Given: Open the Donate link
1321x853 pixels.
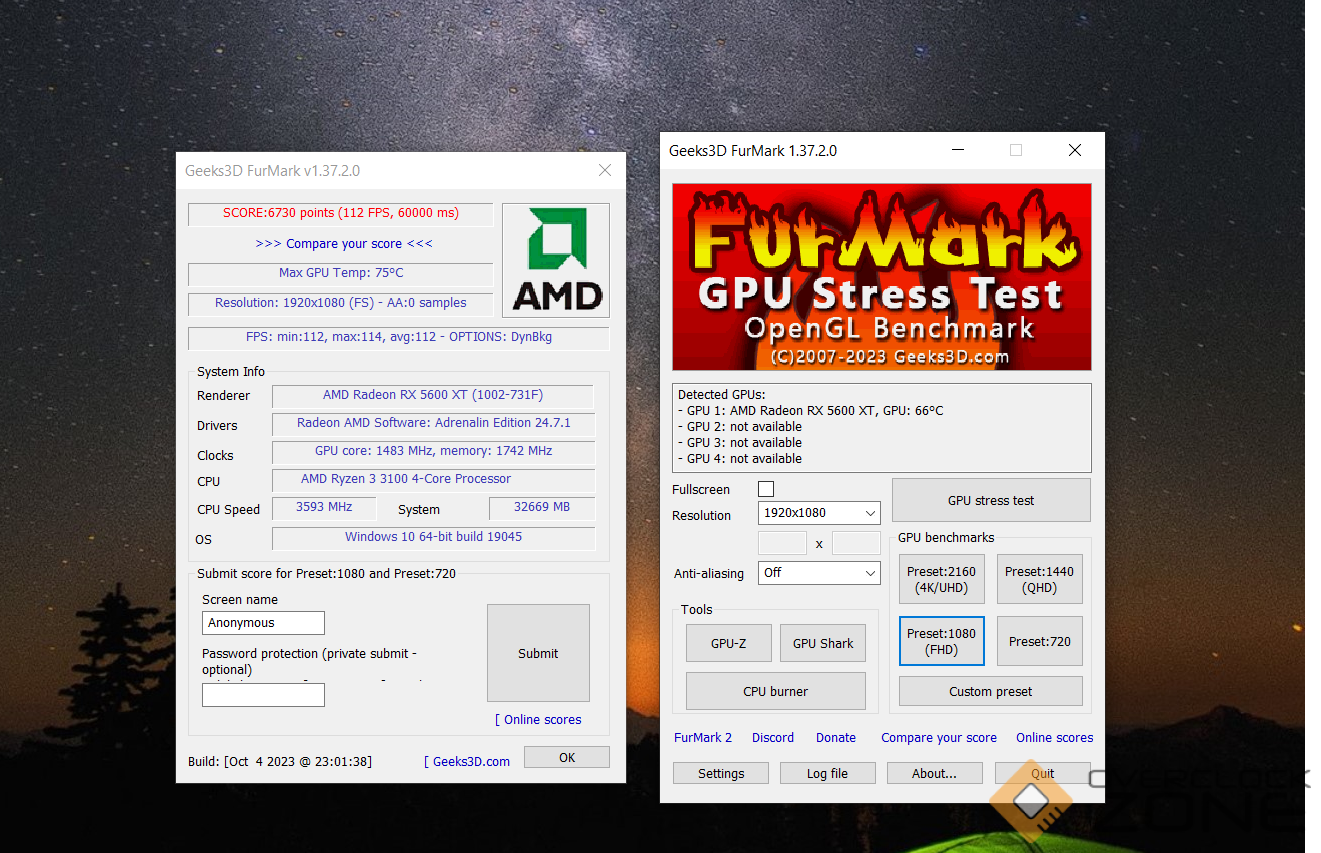Looking at the screenshot, I should point(836,738).
